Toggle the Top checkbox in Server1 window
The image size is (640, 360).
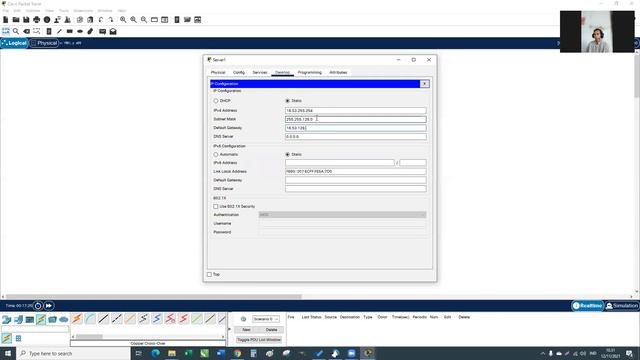(209, 275)
